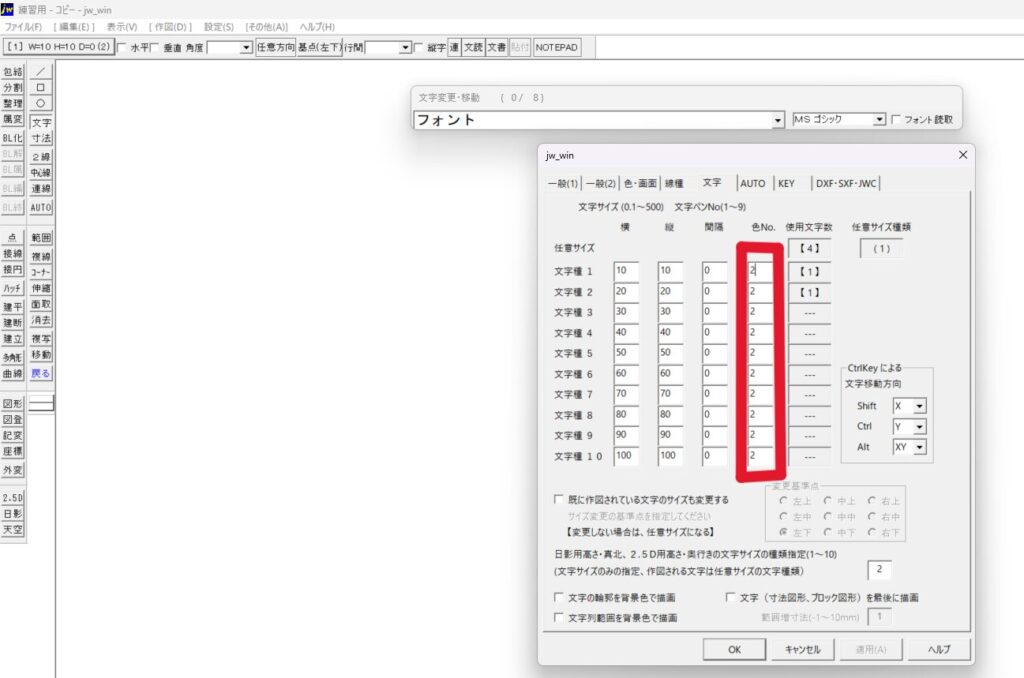Choose the ハッチ hatch tool
The width and height of the screenshot is (1024, 678).
pos(12,287)
